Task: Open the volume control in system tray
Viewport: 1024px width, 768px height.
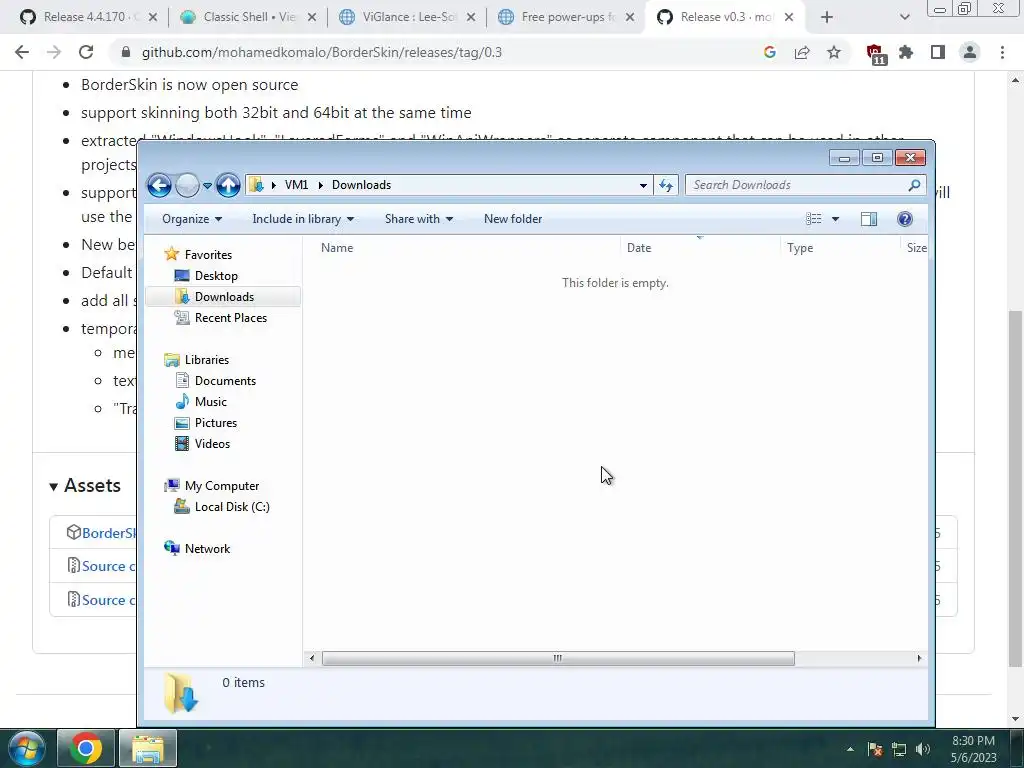Action: click(922, 749)
